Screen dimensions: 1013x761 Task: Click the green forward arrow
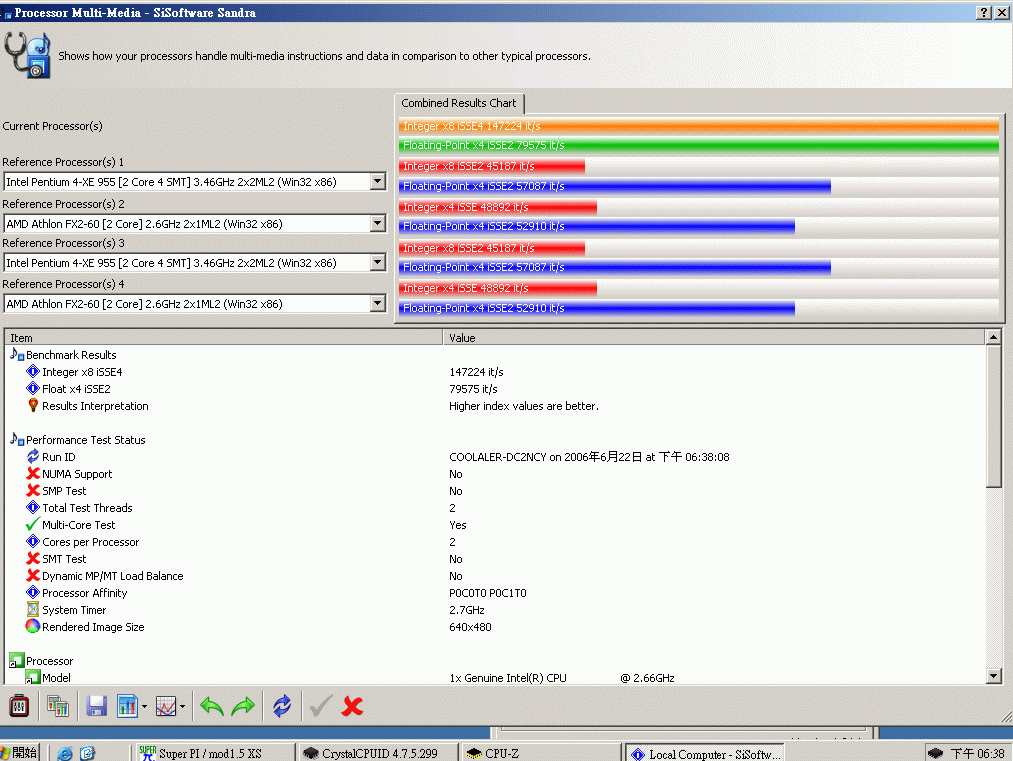coord(244,706)
